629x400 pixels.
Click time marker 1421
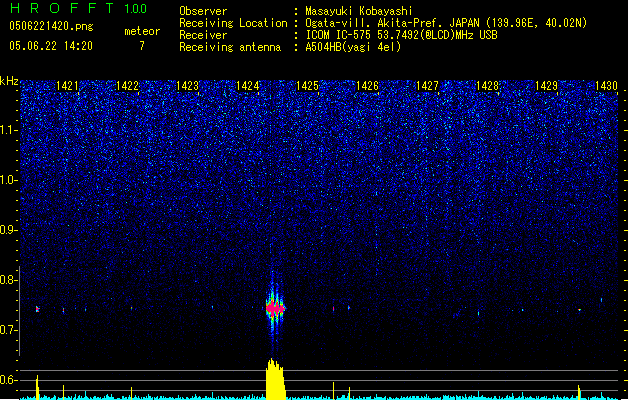(67, 85)
